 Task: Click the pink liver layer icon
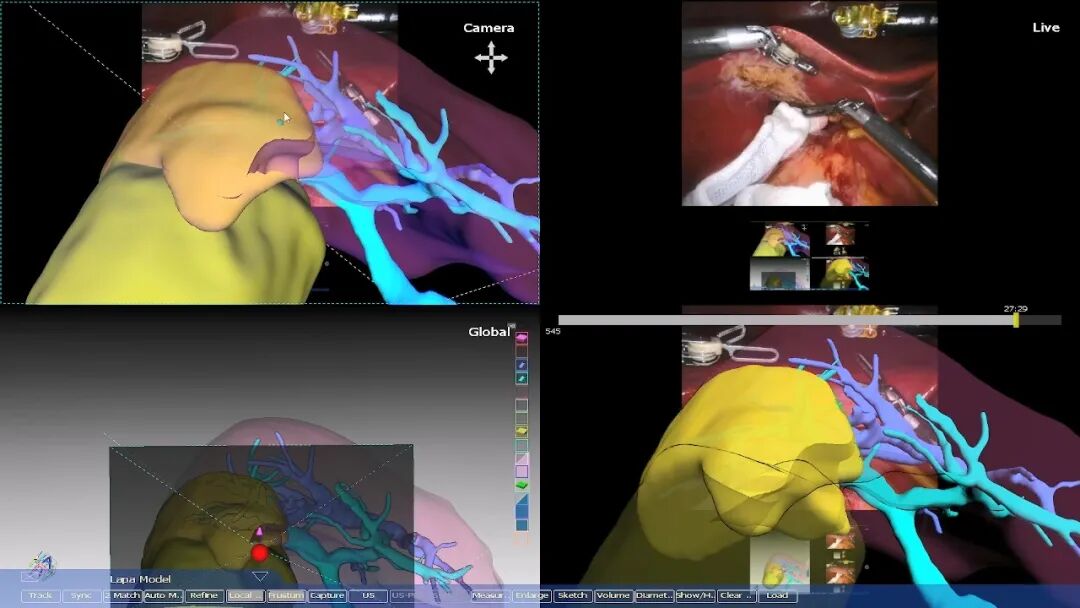pyautogui.click(x=521, y=340)
